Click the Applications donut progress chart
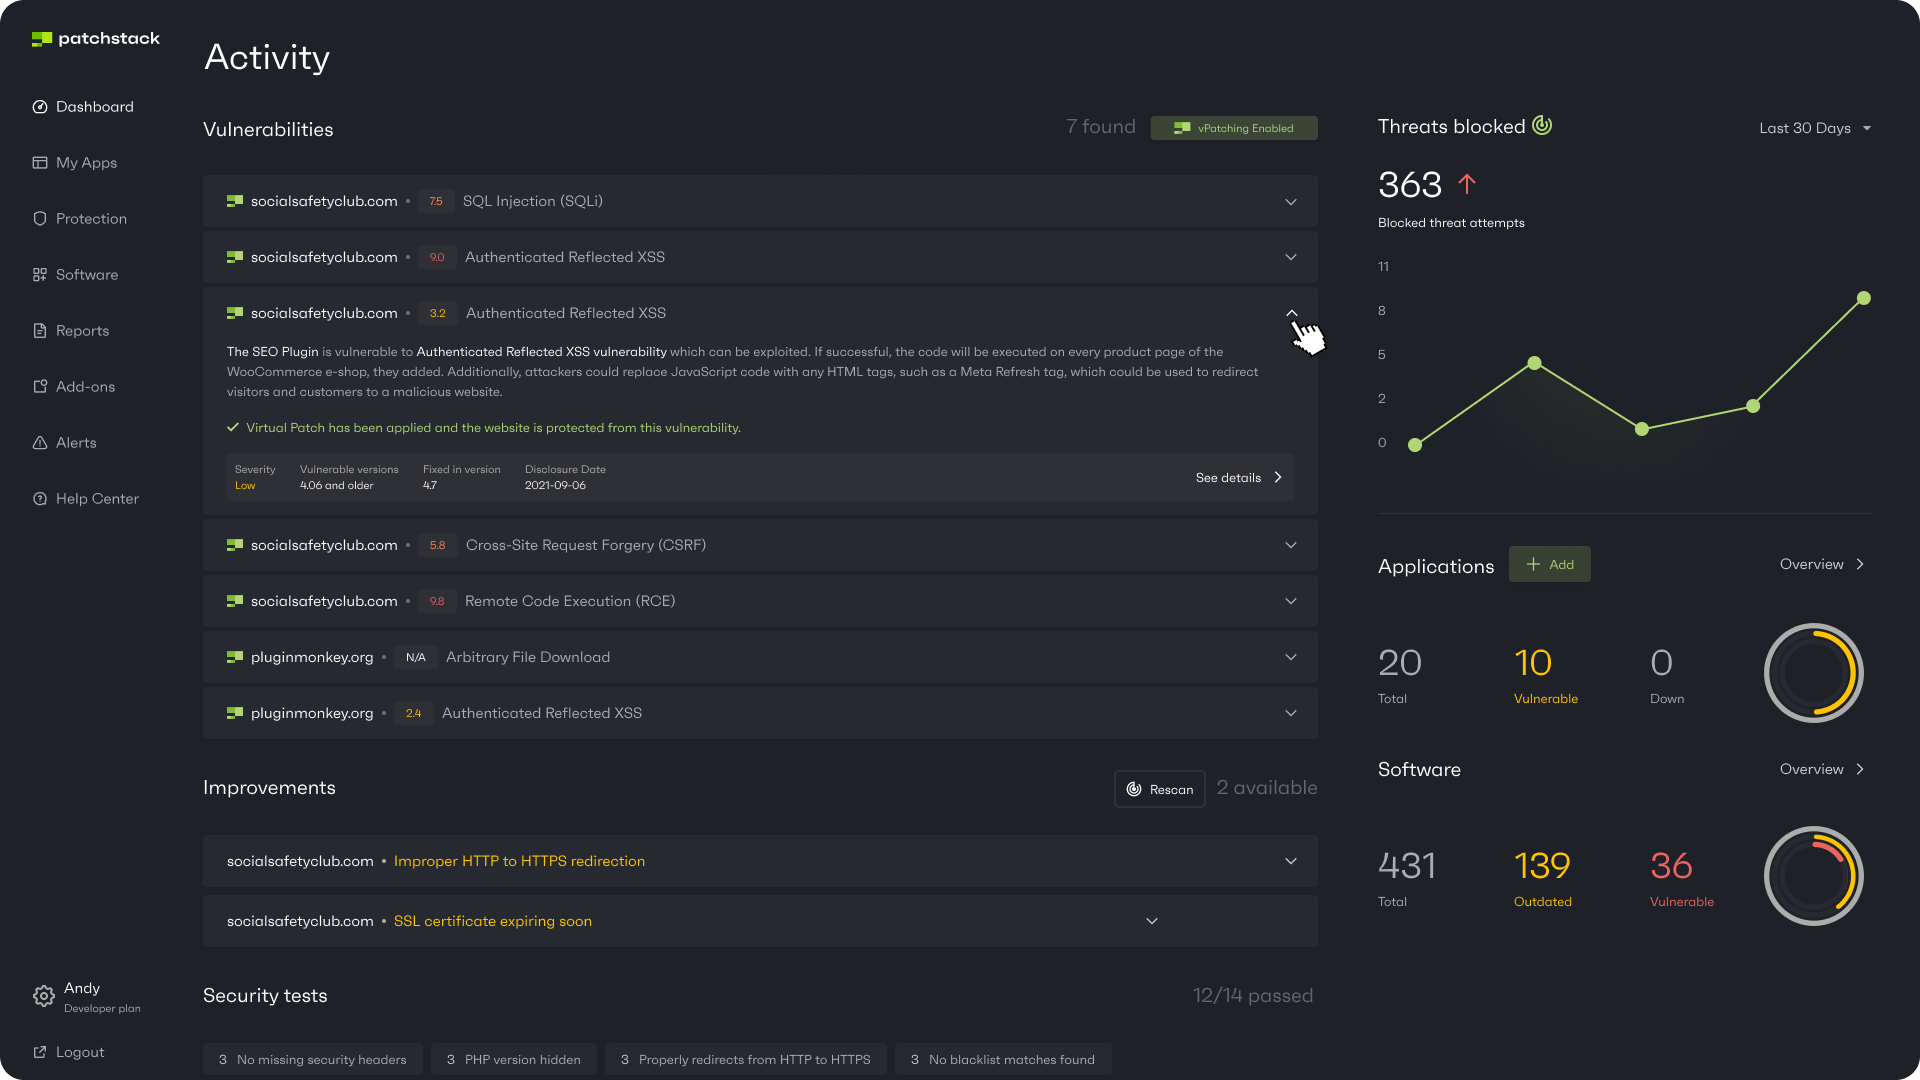Viewport: 1920px width, 1080px height. (1813, 673)
